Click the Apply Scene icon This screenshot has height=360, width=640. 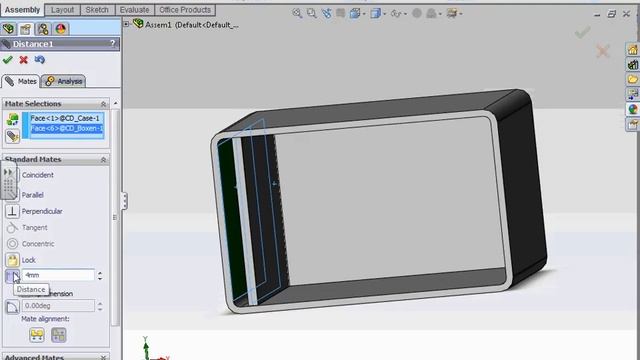click(431, 13)
